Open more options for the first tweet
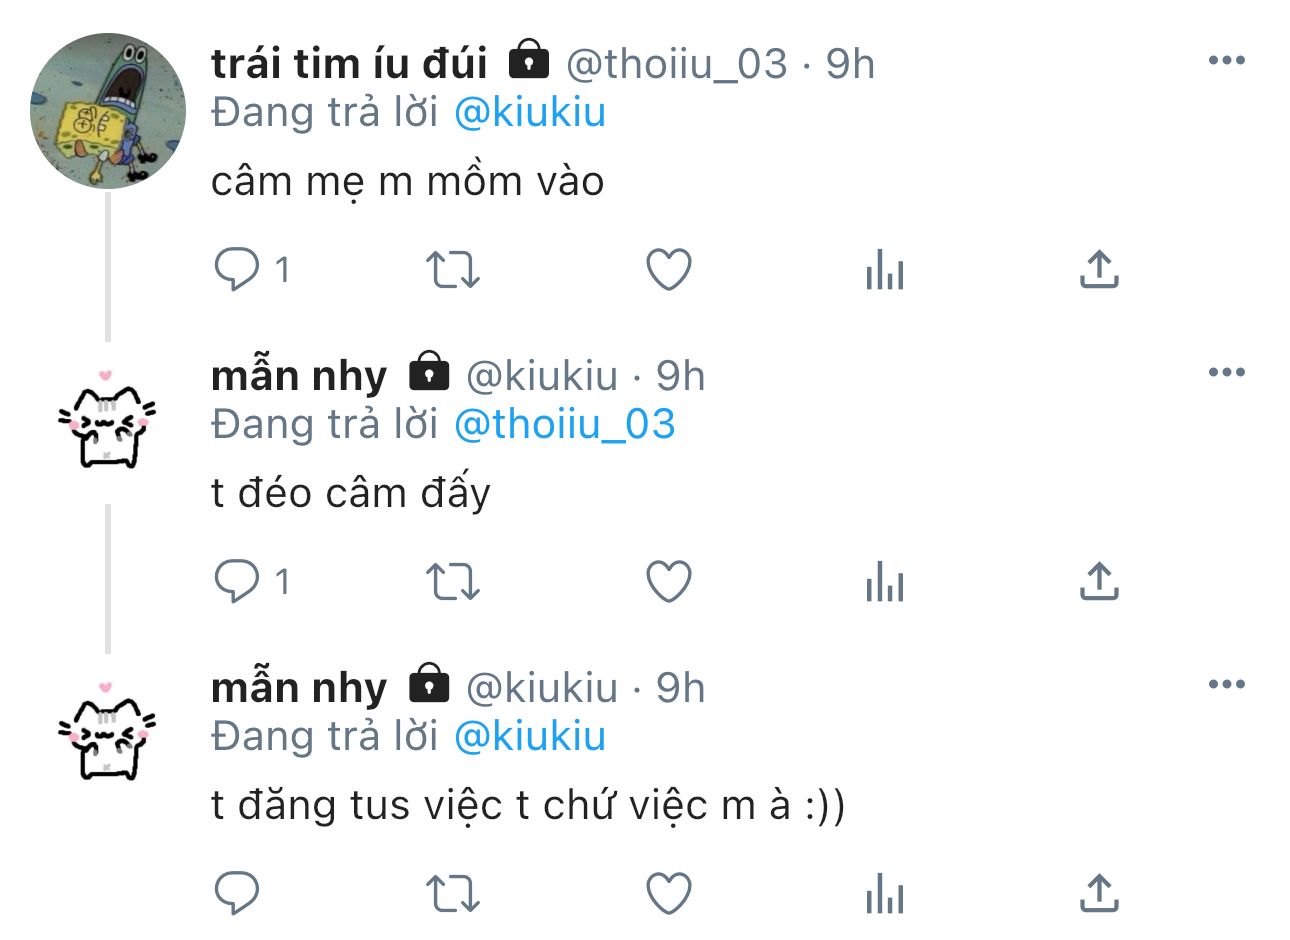The image size is (1290, 940). pos(1226,61)
